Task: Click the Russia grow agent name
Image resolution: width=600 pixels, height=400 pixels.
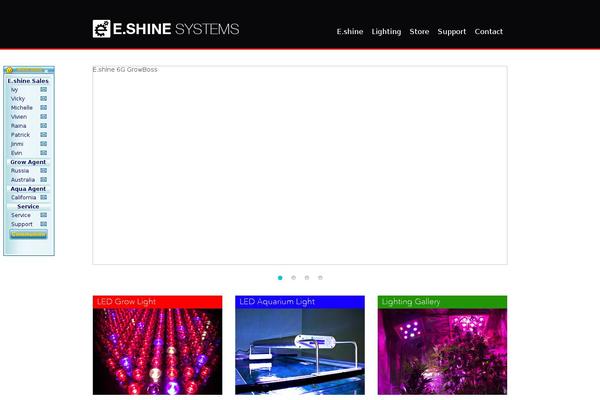Action: click(x=20, y=171)
